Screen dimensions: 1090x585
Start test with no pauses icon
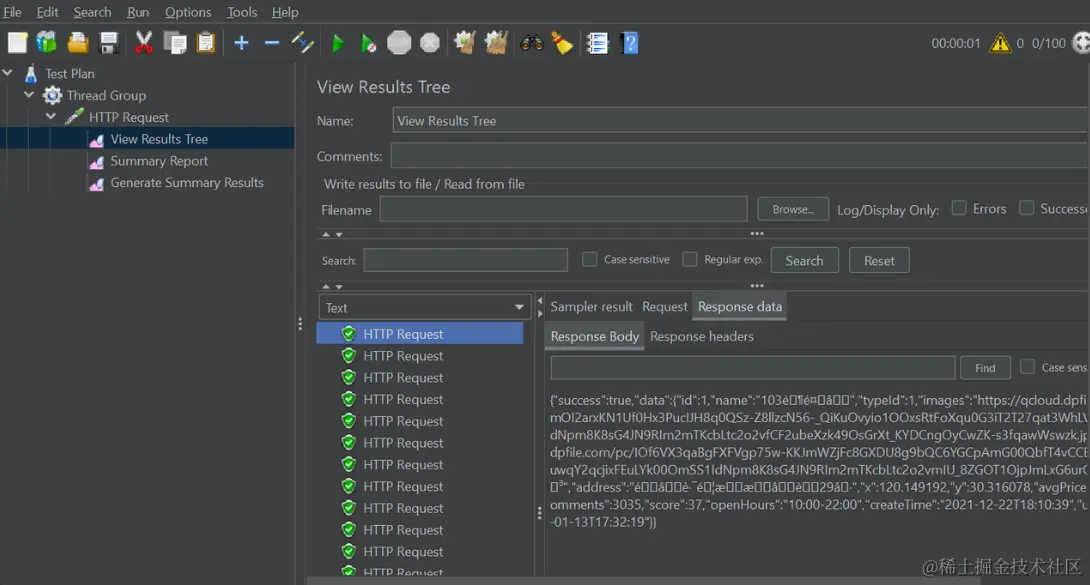tap(368, 43)
